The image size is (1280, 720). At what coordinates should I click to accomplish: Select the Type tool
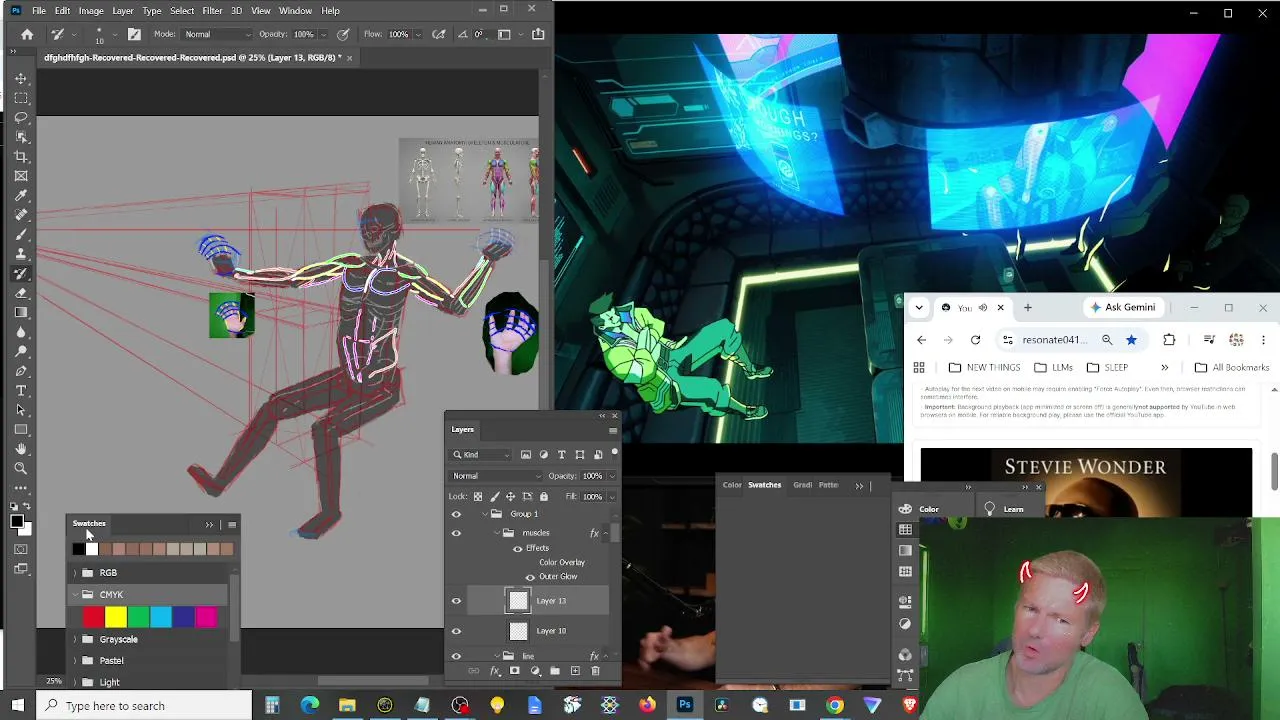tap(21, 390)
